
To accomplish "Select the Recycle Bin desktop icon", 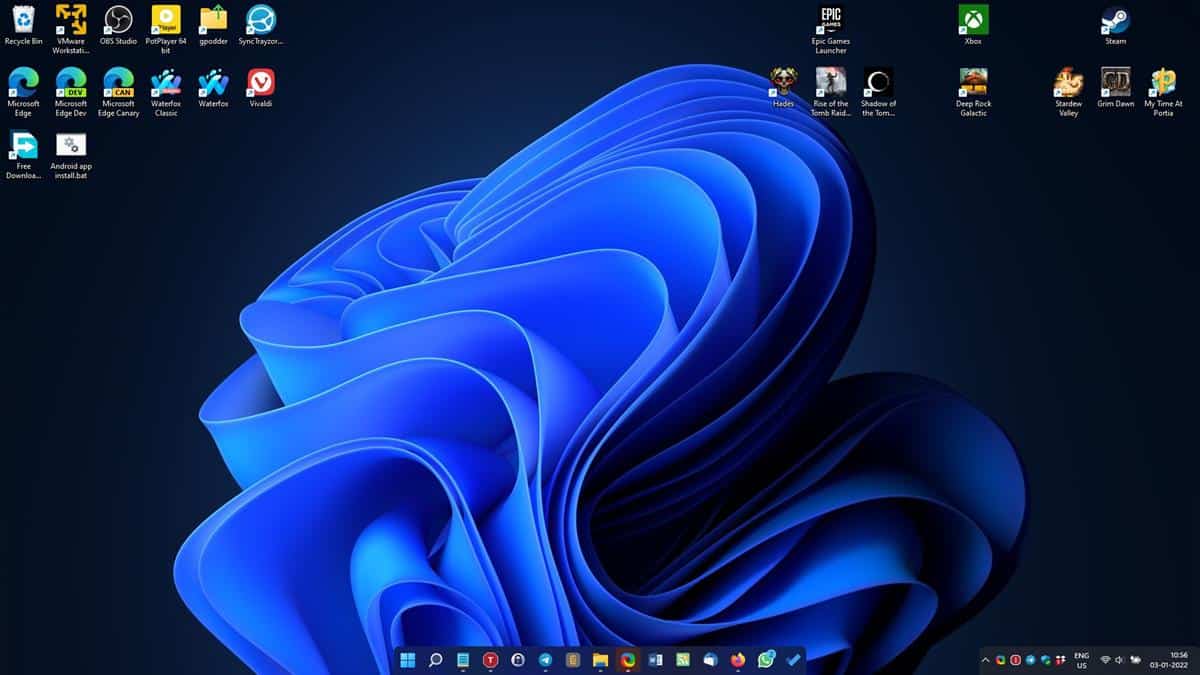I will 23,26.
